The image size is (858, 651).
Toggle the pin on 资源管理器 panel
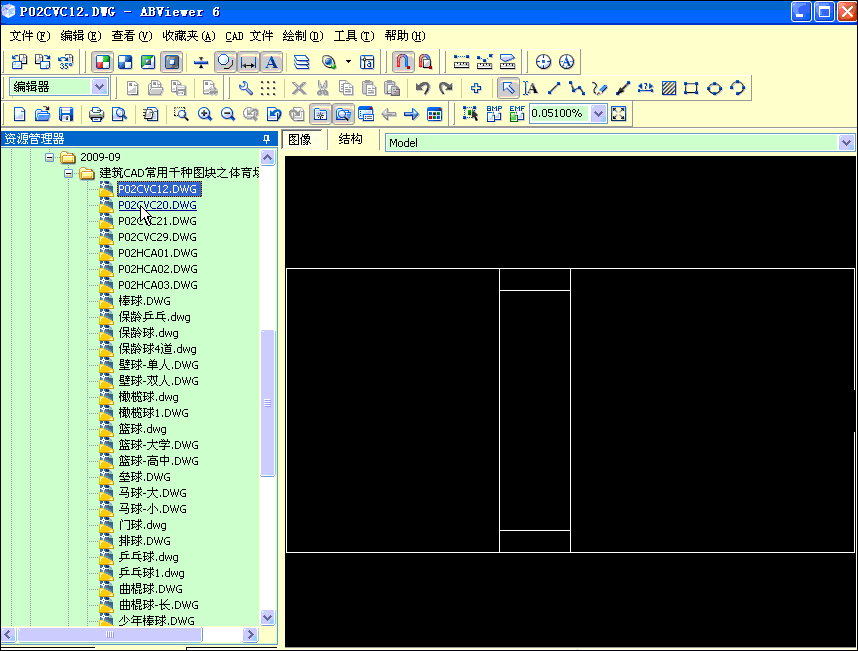click(x=265, y=139)
